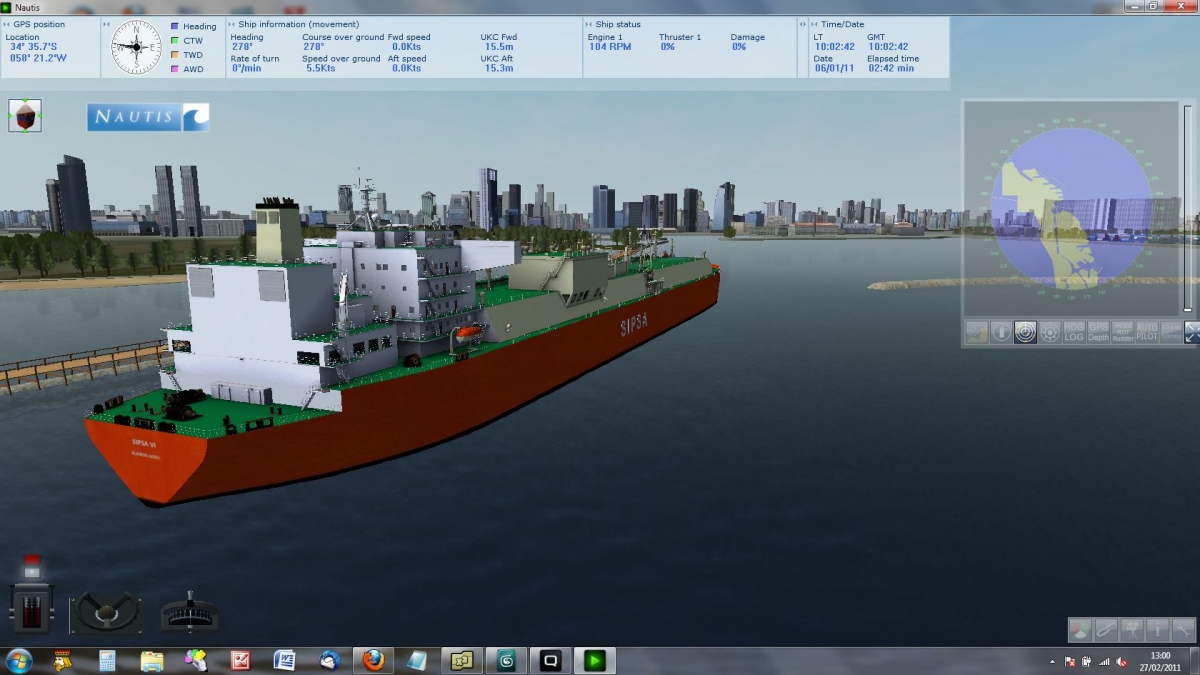Viewport: 1200px width, 675px height.
Task: Click the Location latitude 34° 35.7'S
Action: click(33, 47)
